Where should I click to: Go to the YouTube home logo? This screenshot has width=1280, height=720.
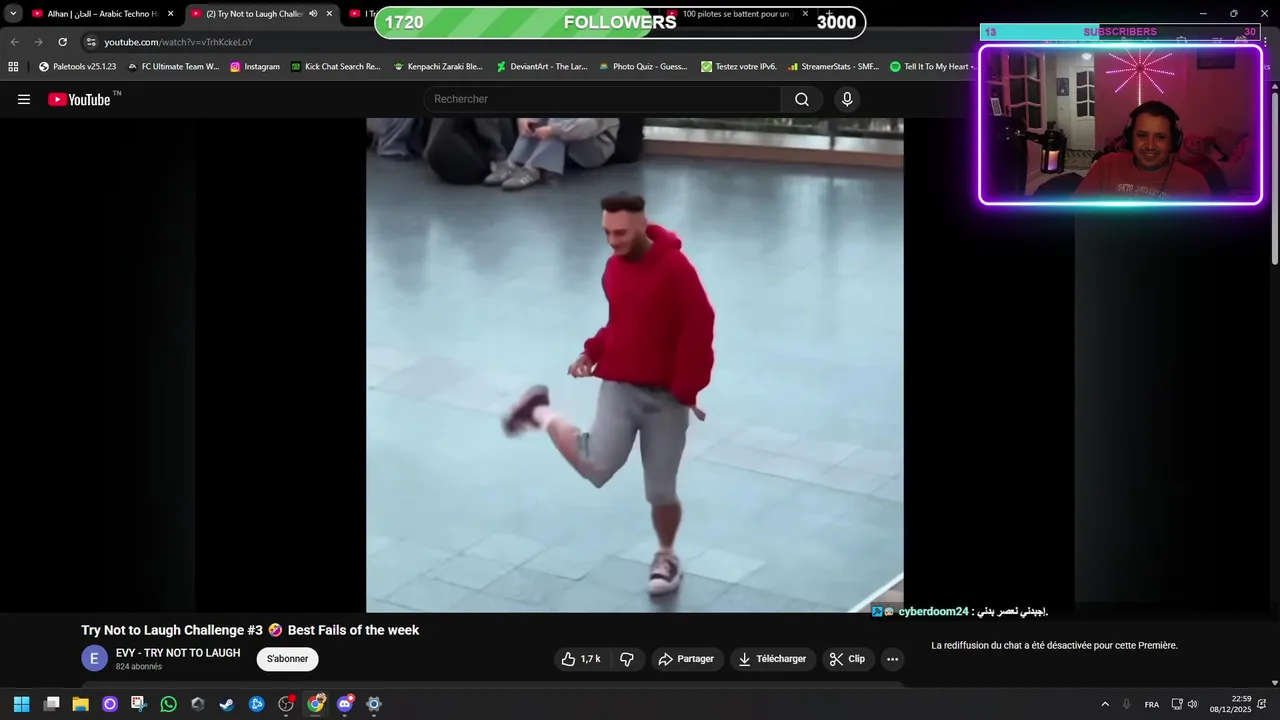click(79, 99)
